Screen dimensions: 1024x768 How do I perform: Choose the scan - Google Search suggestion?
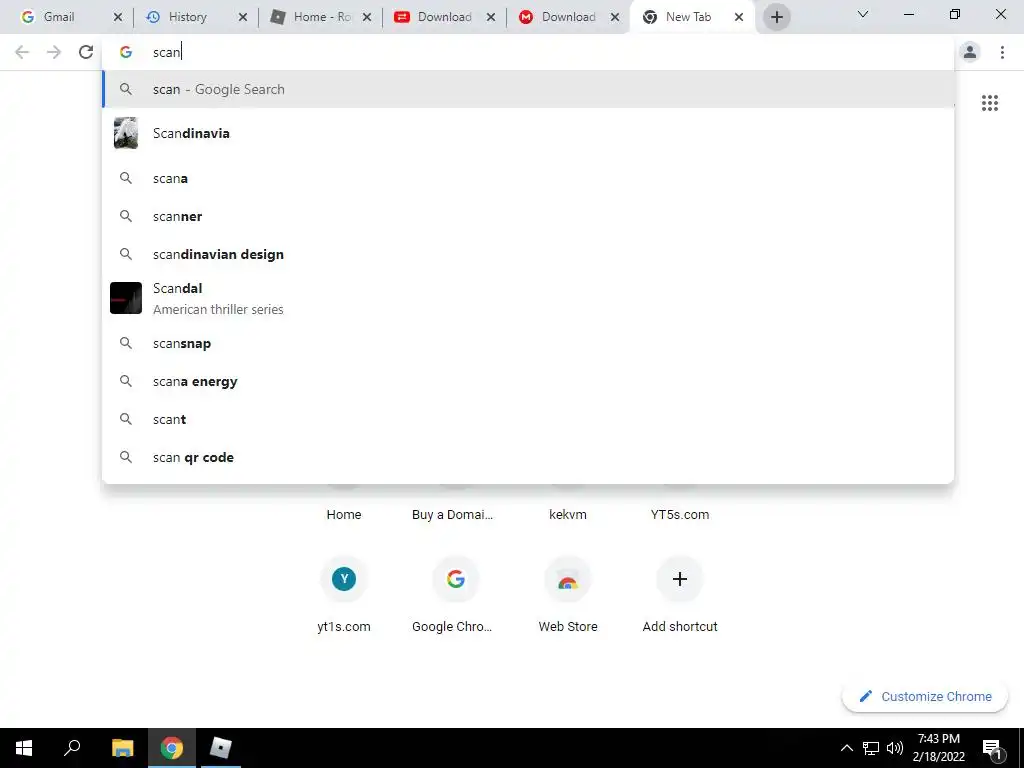(x=528, y=89)
